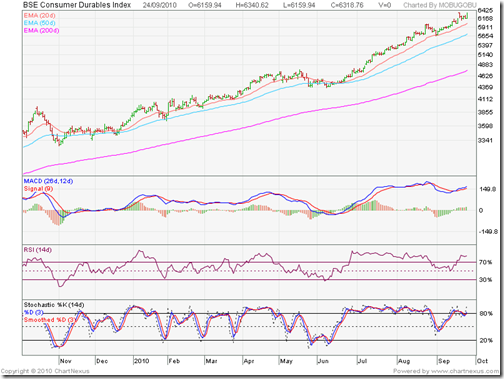Click the open value O=6159.94
The image size is (504, 379).
[x=205, y=5]
